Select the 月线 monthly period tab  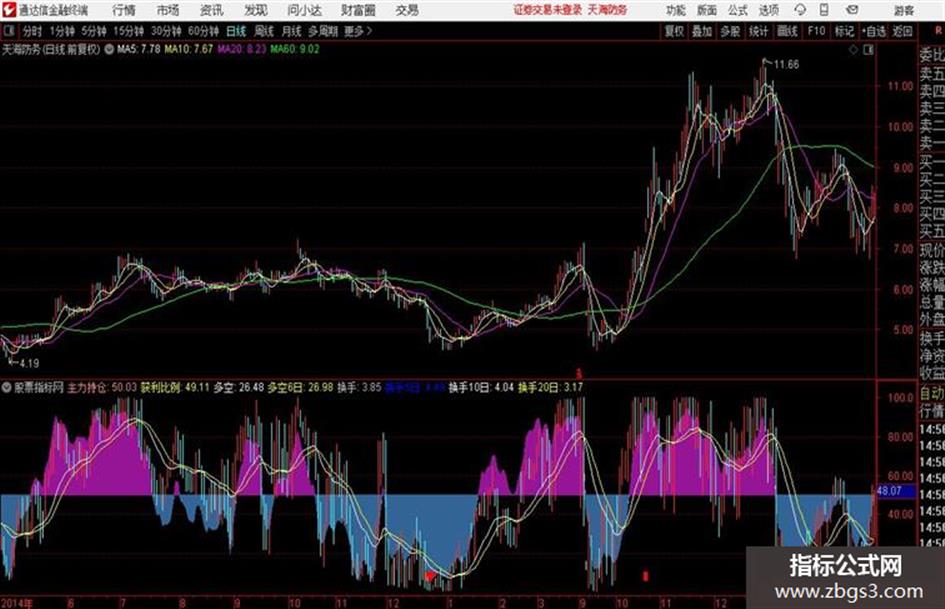coord(292,31)
